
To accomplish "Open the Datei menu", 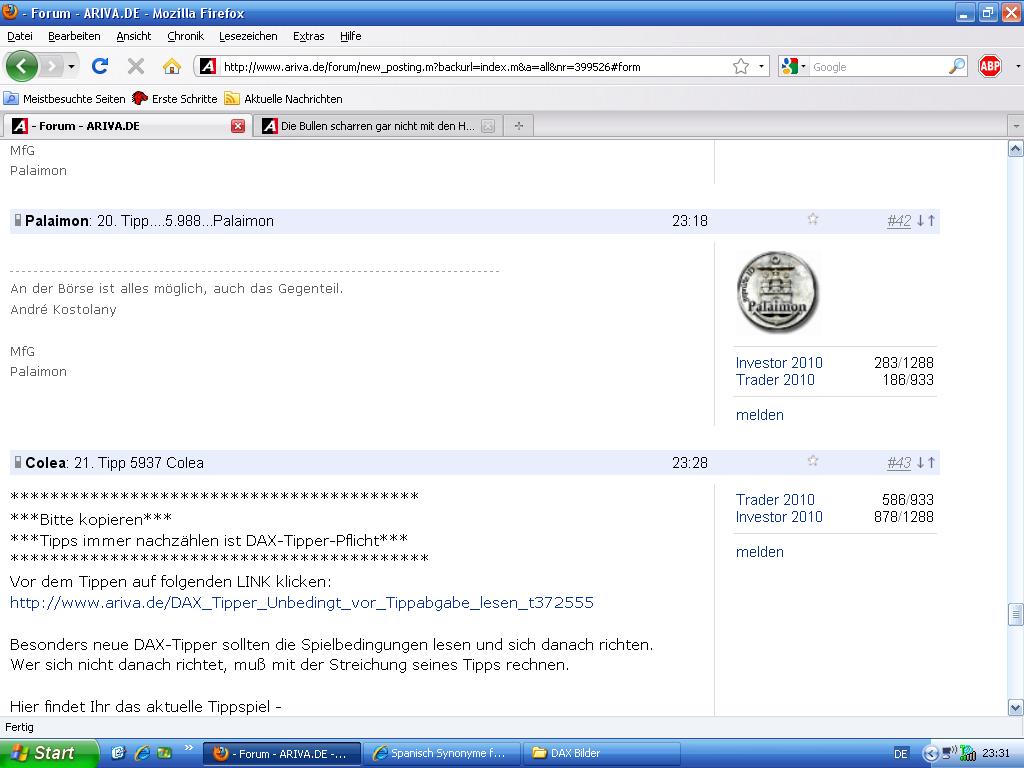I will click(20, 36).
